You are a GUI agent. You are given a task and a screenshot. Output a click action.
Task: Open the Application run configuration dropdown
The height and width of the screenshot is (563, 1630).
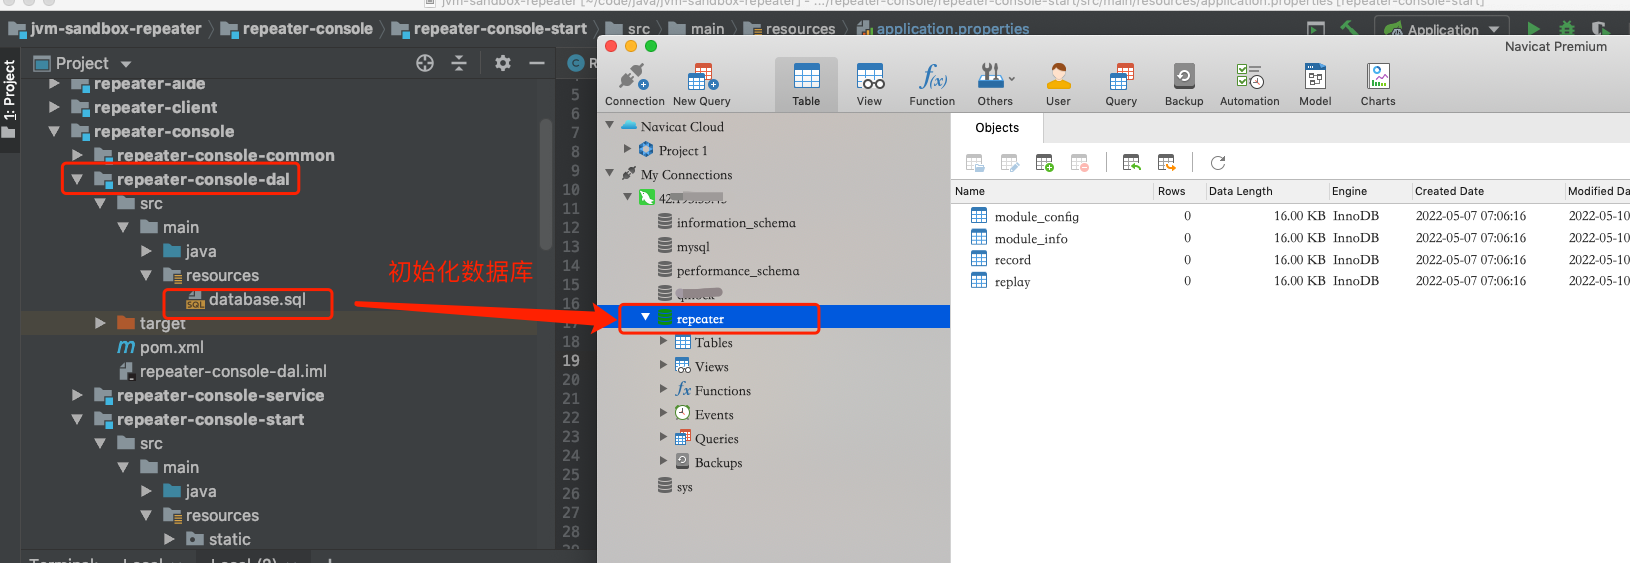click(x=1443, y=29)
